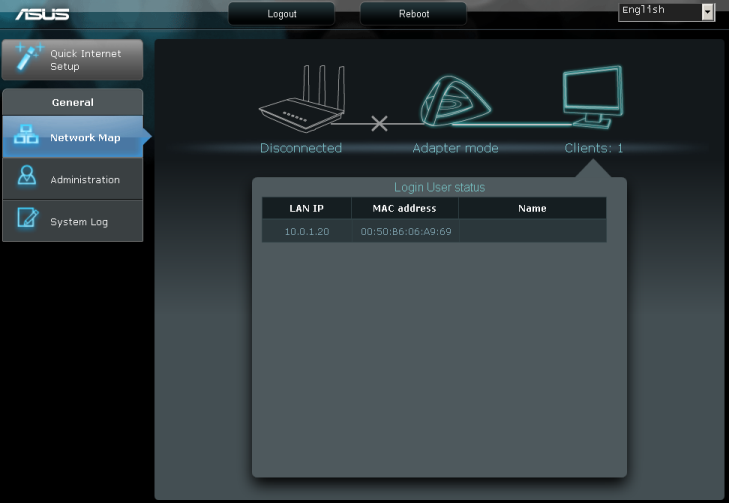Image resolution: width=729 pixels, height=503 pixels.
Task: Select the Network Map menu item
Action: [x=73, y=137]
